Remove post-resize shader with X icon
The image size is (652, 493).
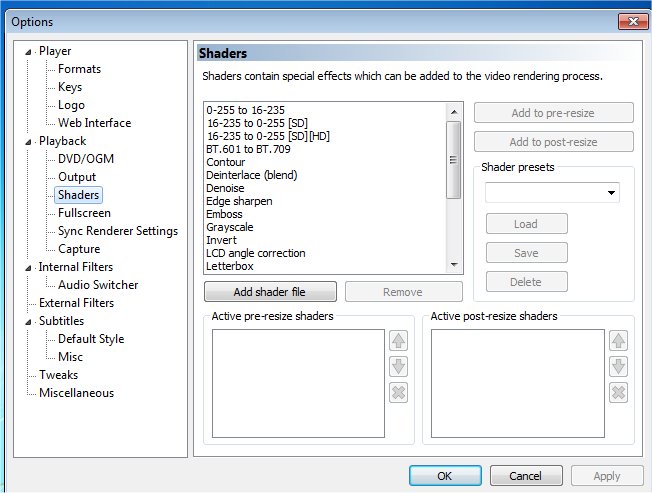(618, 392)
